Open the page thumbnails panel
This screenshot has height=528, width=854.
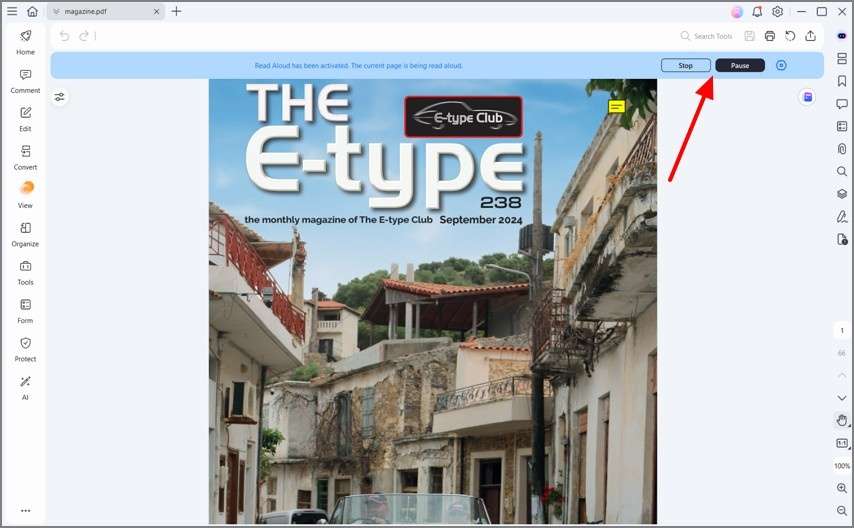click(841, 58)
